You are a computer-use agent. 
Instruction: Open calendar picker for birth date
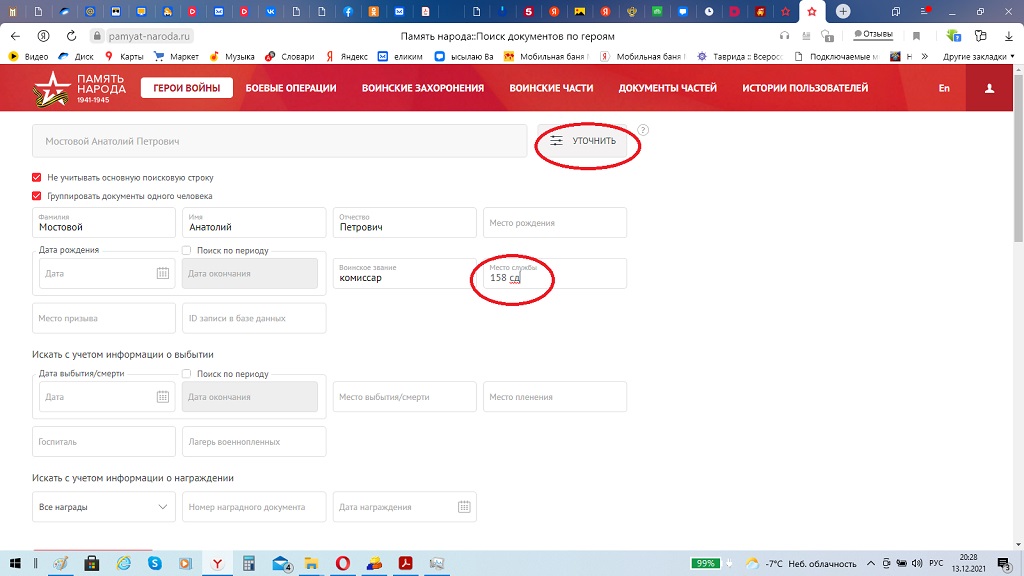(162, 273)
